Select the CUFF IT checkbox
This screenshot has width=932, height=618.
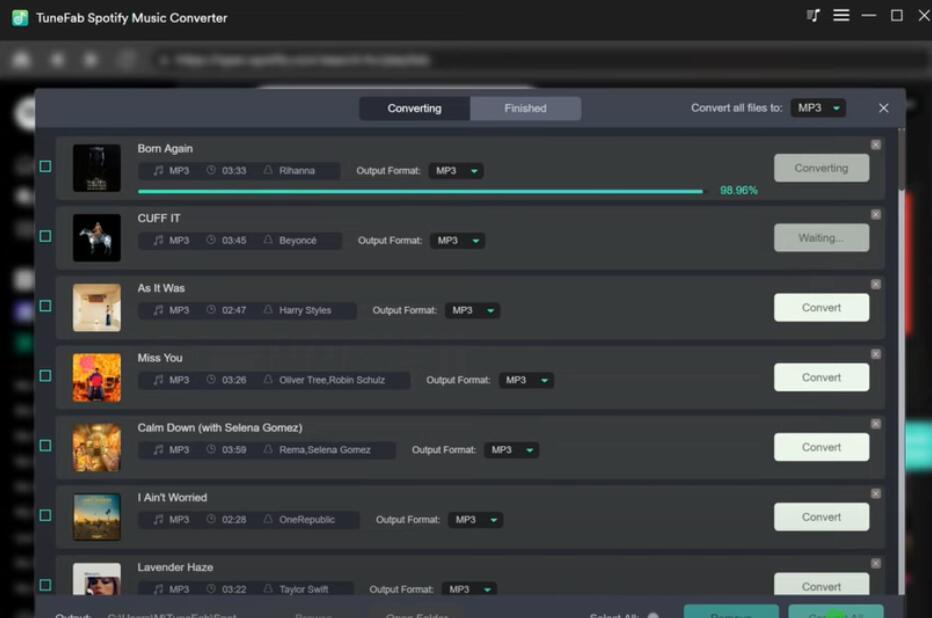point(45,237)
